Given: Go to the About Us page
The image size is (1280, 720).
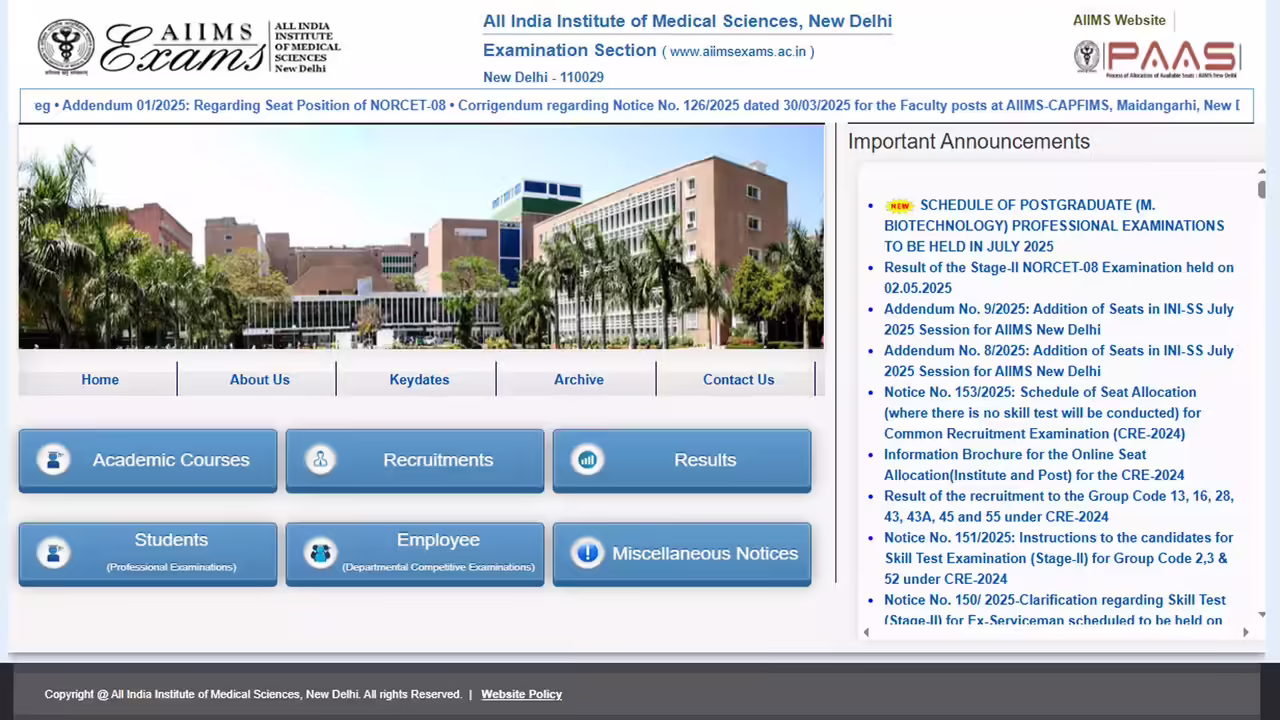Looking at the screenshot, I should click(x=259, y=380).
